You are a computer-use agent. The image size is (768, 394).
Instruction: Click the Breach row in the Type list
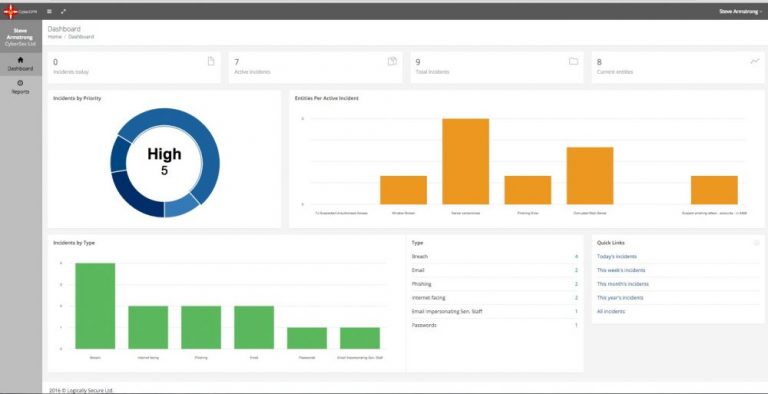(495, 256)
